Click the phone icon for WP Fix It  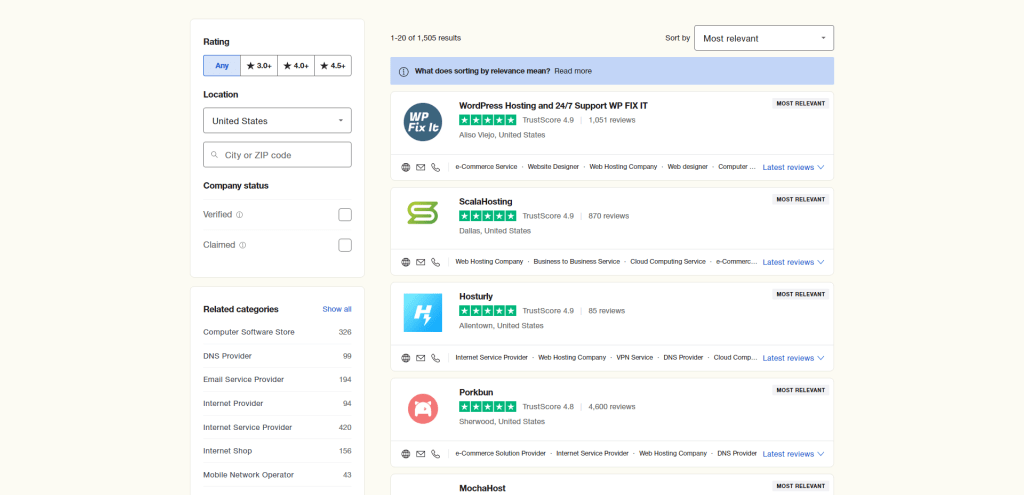(436, 167)
